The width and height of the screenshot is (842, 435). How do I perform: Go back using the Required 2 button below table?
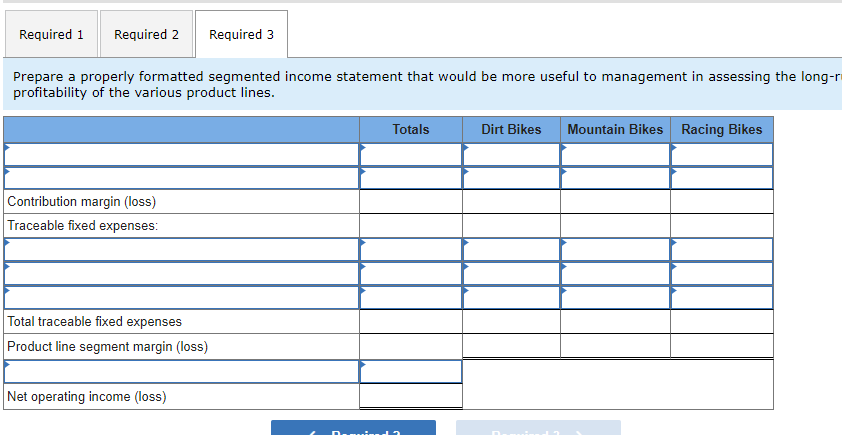point(353,428)
